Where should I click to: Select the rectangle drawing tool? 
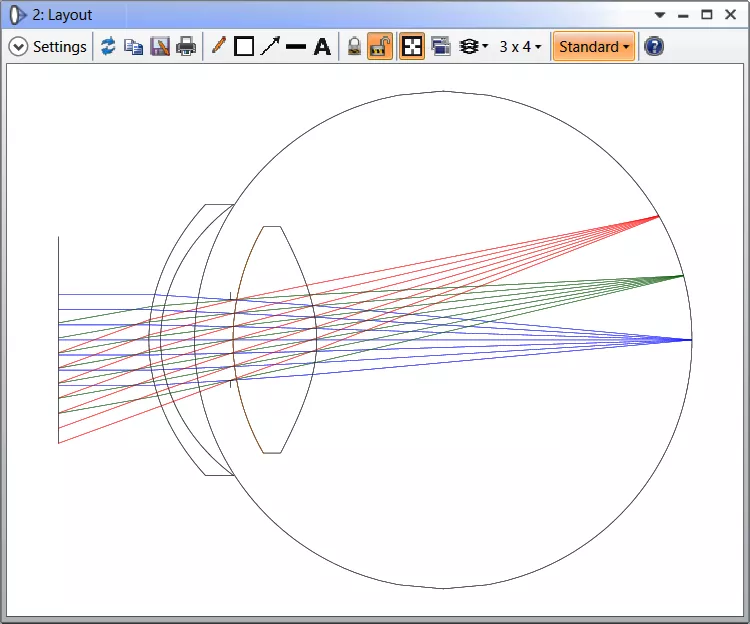[x=244, y=47]
